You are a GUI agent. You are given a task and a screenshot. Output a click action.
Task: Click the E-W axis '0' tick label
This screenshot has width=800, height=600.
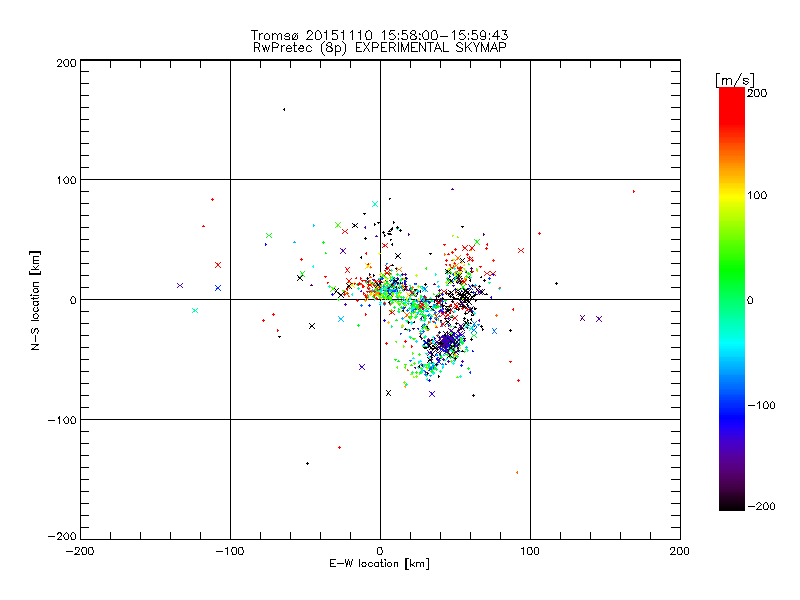click(x=380, y=551)
